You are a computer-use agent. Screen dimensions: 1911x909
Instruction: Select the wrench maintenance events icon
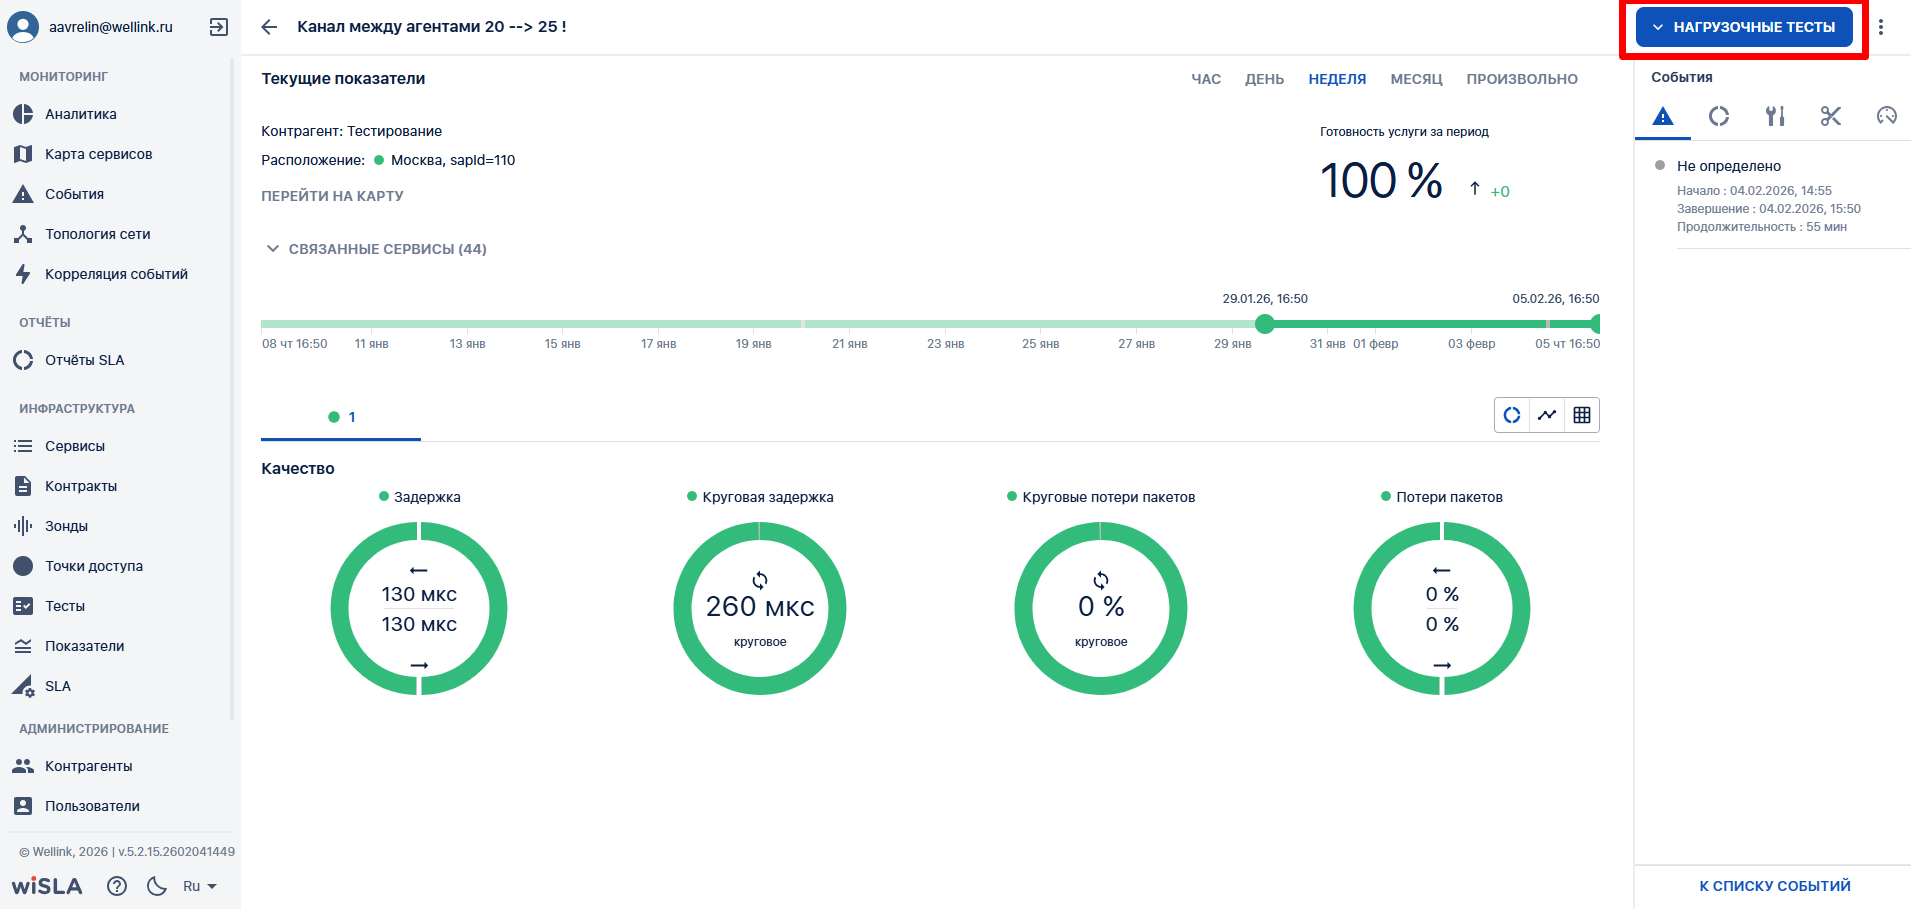1774,116
